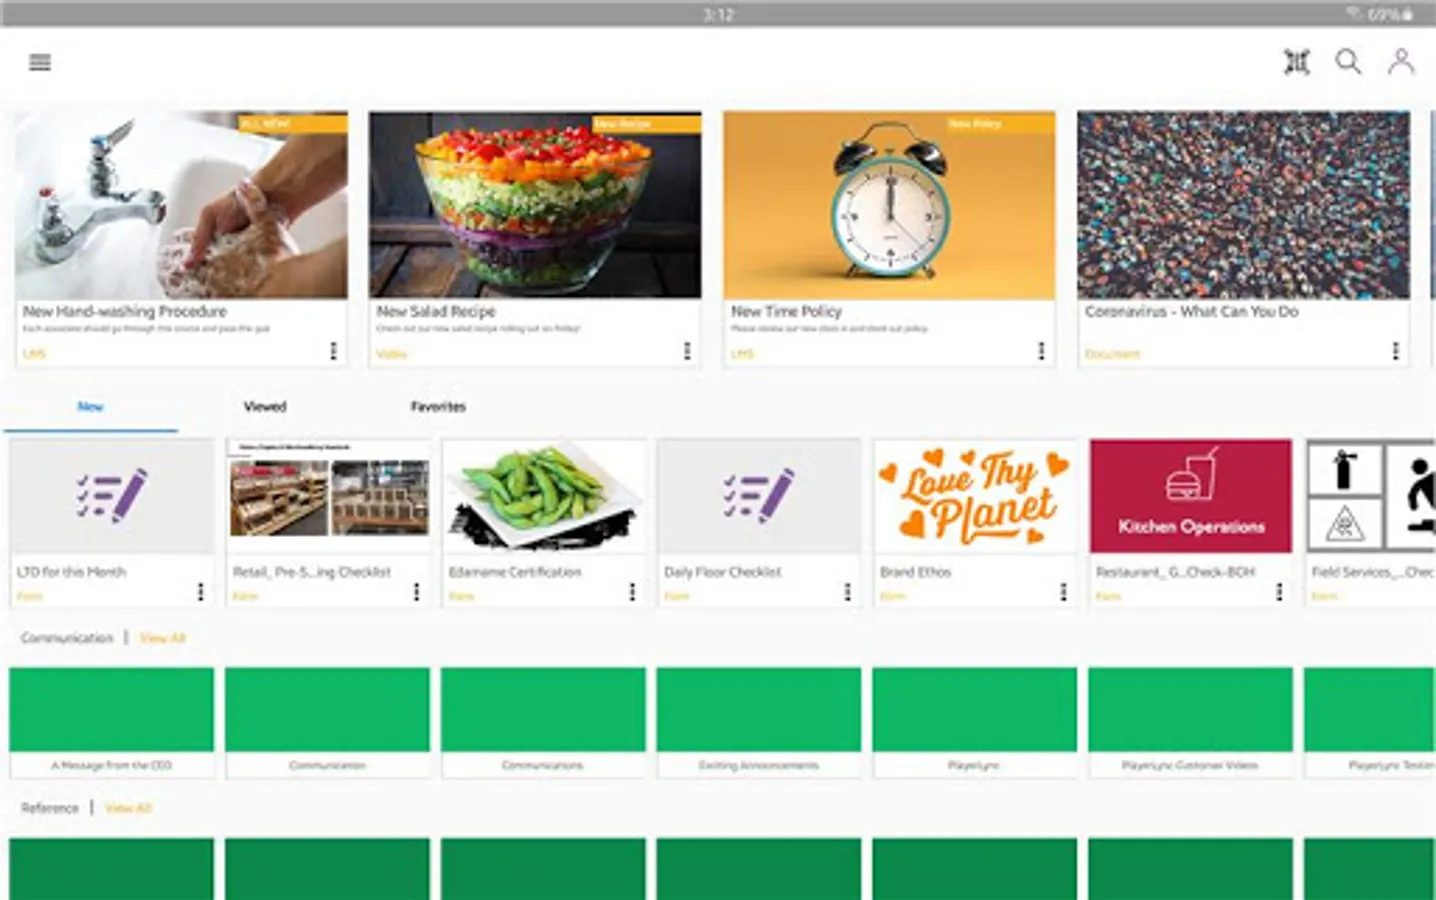1436x900 pixels.
Task: Open the hamburger navigation menu
Action: point(40,63)
